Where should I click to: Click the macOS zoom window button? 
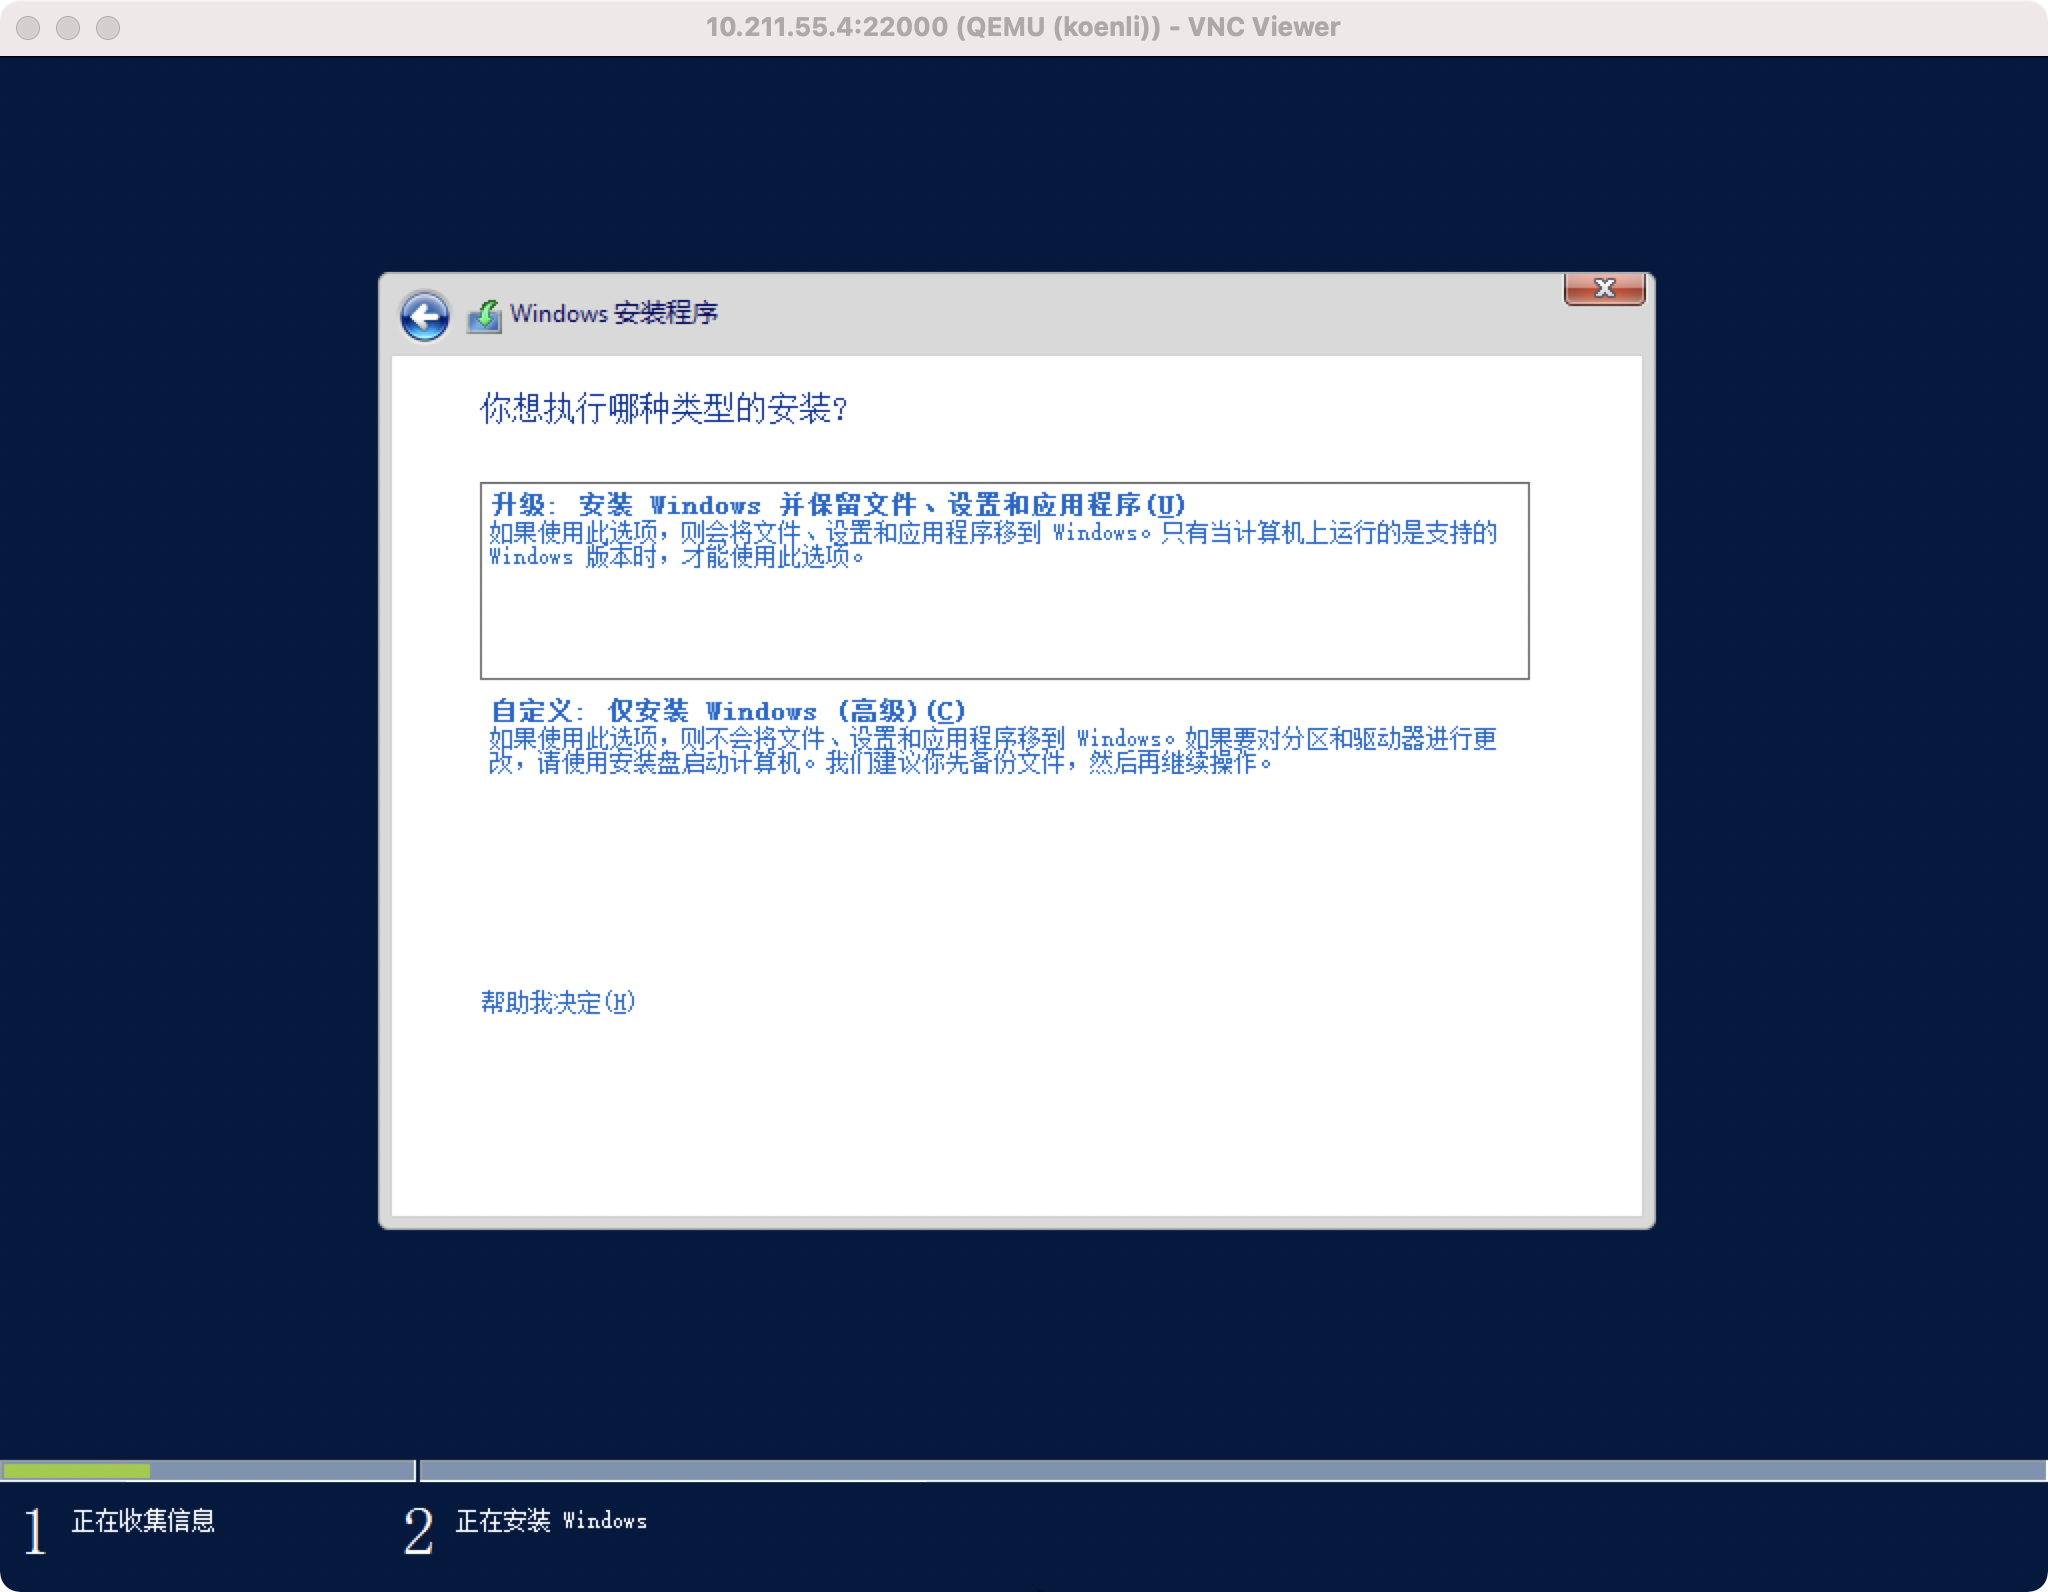[108, 28]
